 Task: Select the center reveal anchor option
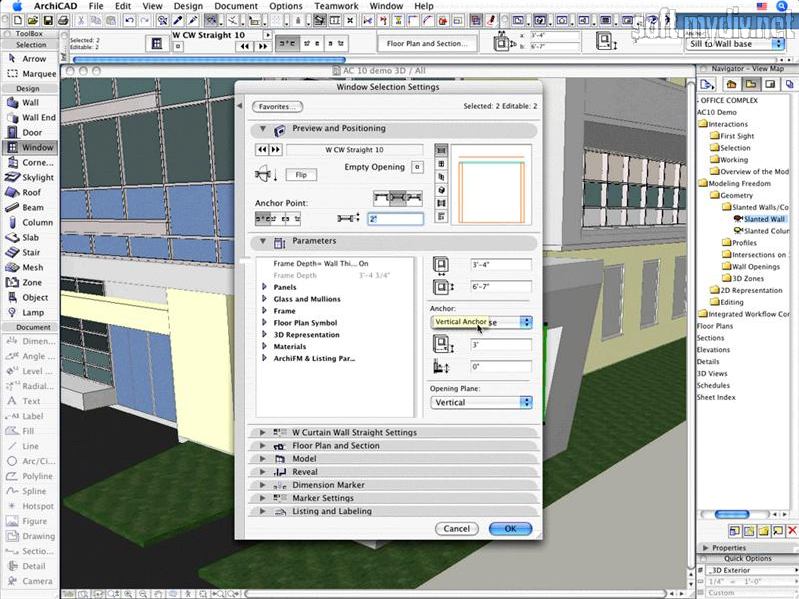[398, 198]
